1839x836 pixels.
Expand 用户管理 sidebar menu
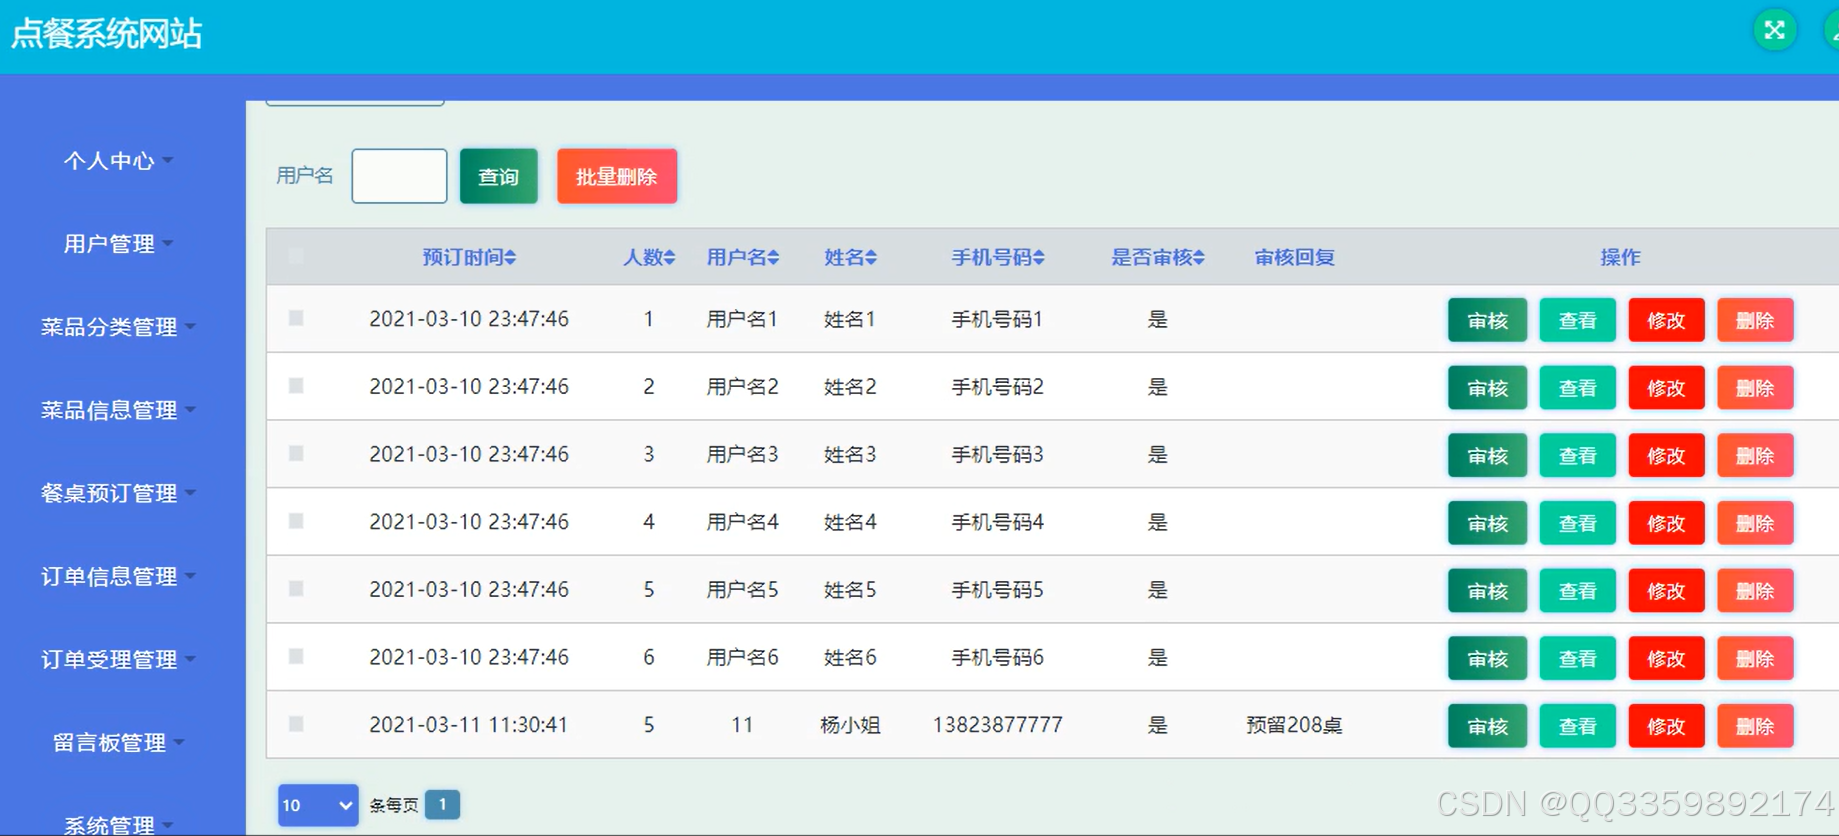coord(118,244)
